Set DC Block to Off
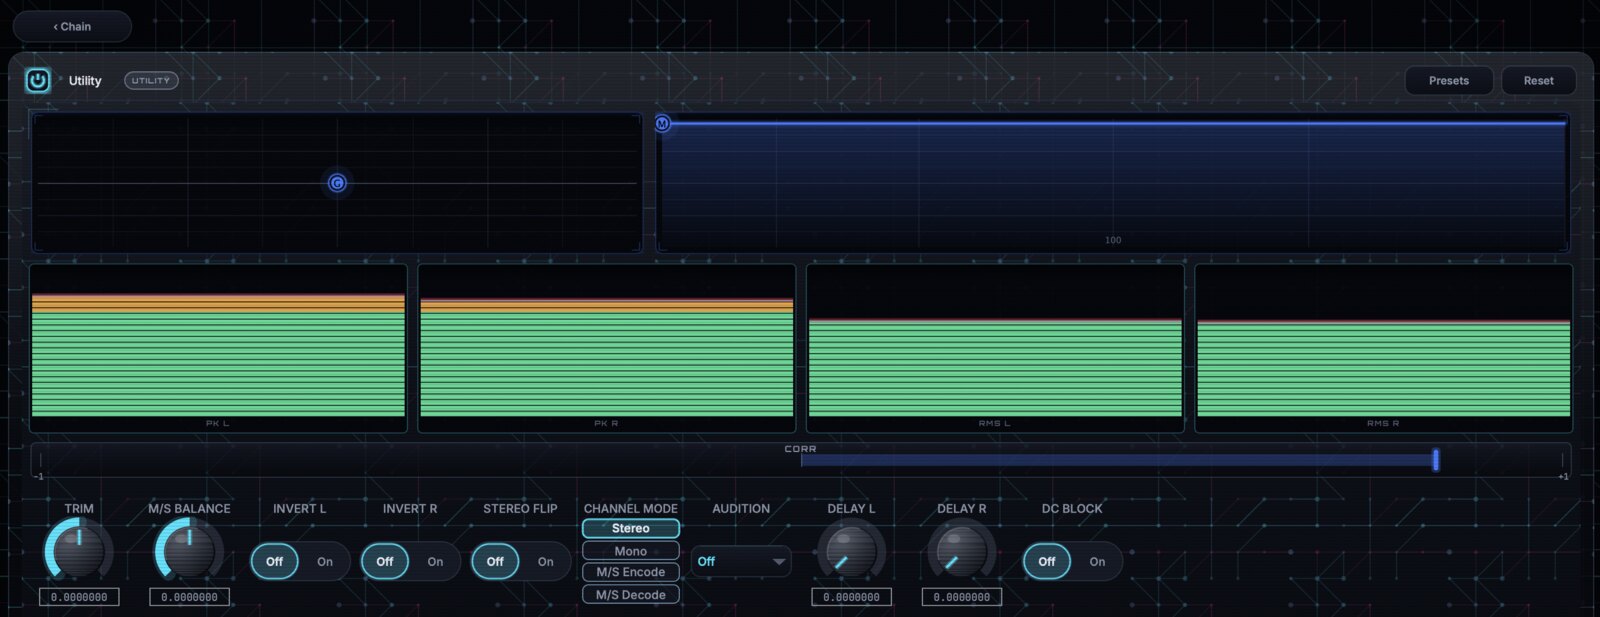The width and height of the screenshot is (1600, 617). pos(1046,561)
